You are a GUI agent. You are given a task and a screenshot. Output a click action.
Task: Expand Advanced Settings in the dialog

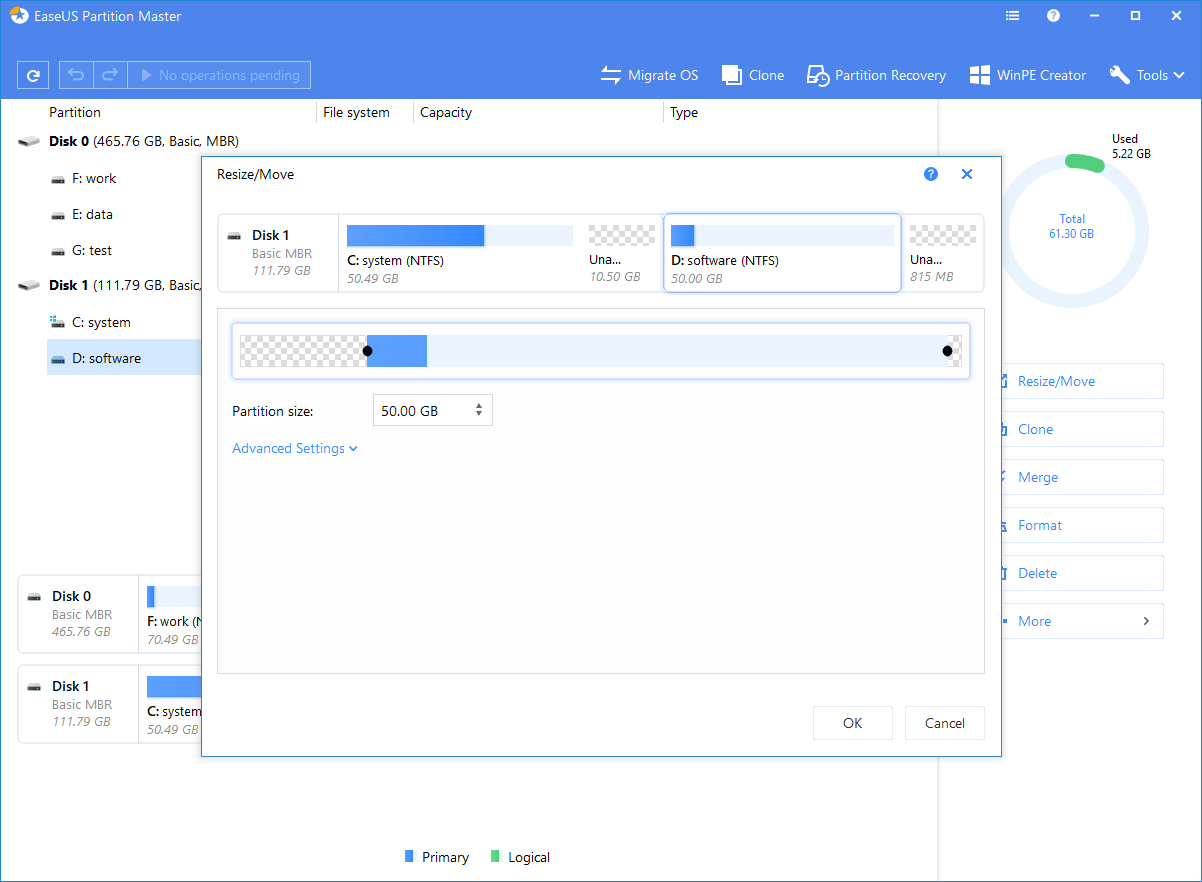click(294, 448)
